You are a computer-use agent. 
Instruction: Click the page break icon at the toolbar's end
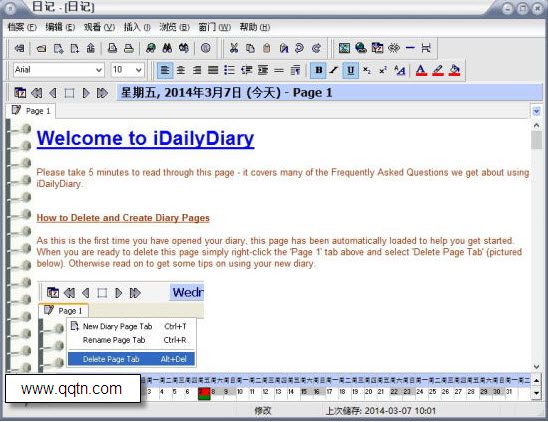[x=426, y=48]
